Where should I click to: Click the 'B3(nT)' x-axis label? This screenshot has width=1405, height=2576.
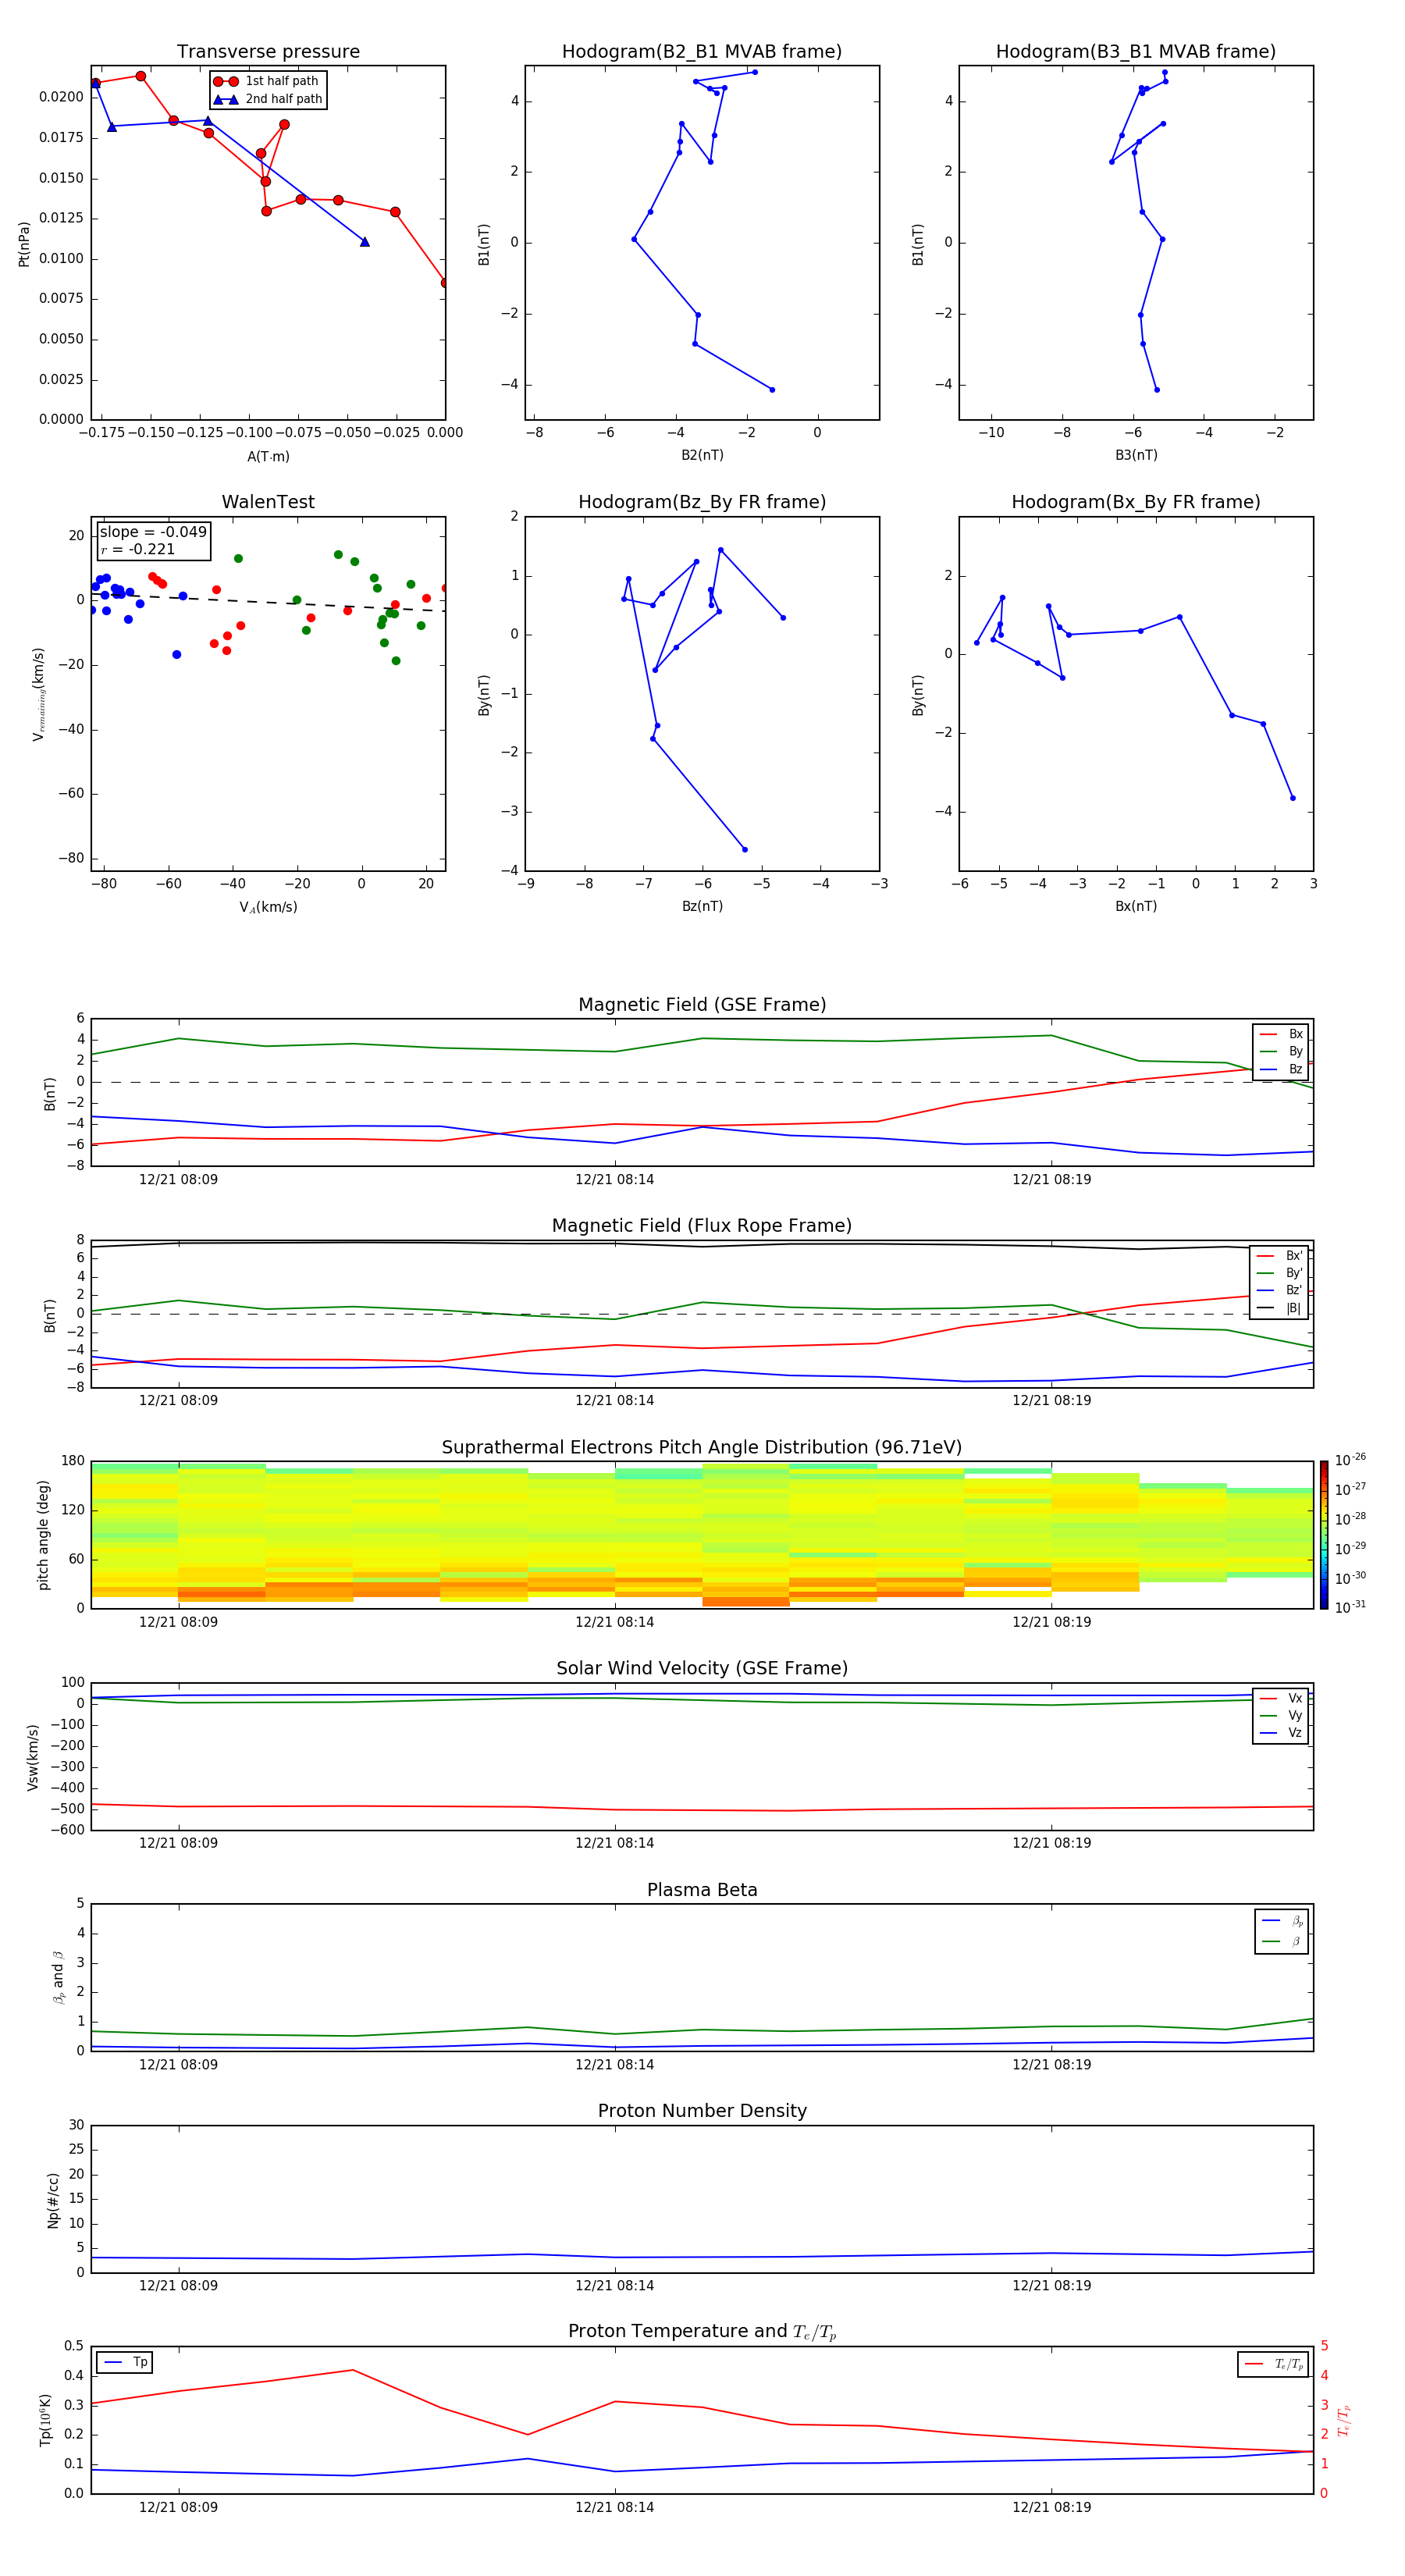pyautogui.click(x=1136, y=455)
